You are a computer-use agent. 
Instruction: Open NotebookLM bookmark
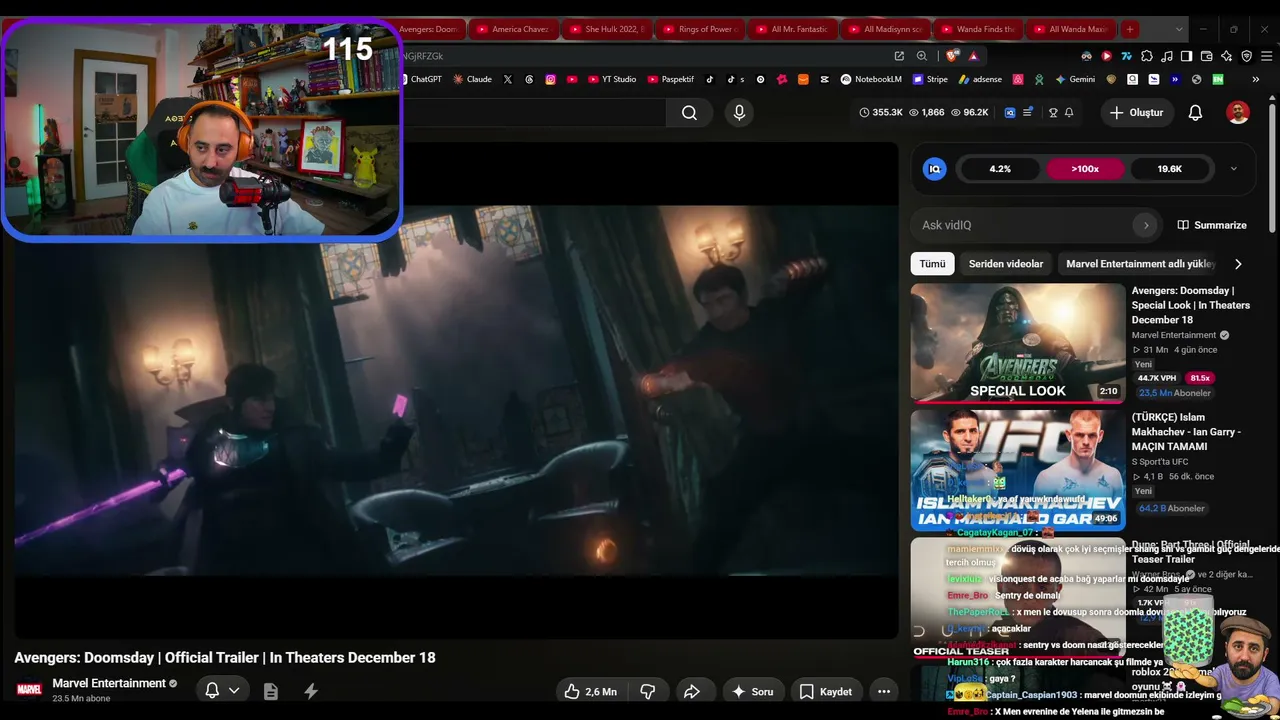[x=871, y=79]
